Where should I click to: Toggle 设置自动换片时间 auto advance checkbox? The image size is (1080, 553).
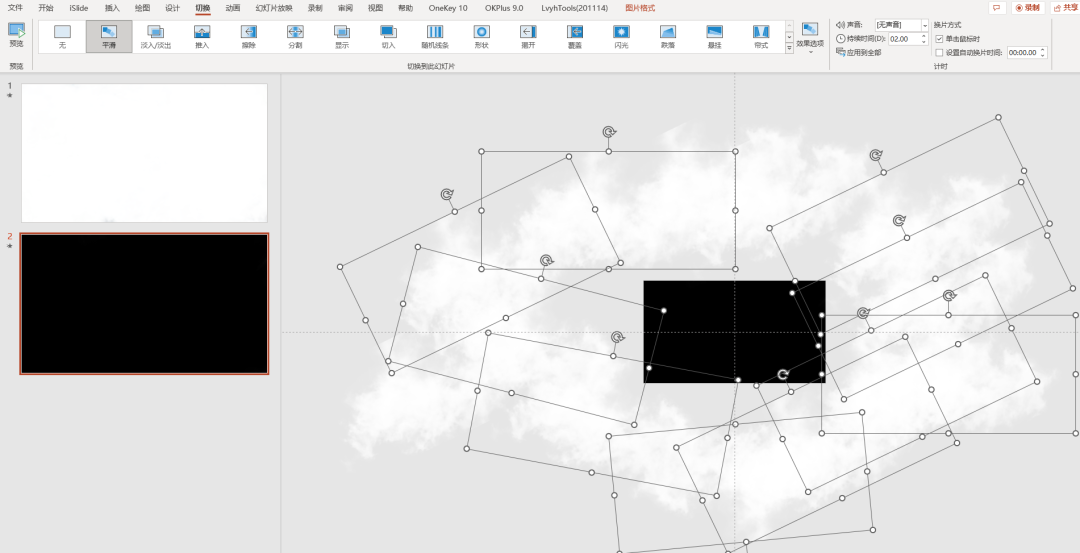point(939,52)
